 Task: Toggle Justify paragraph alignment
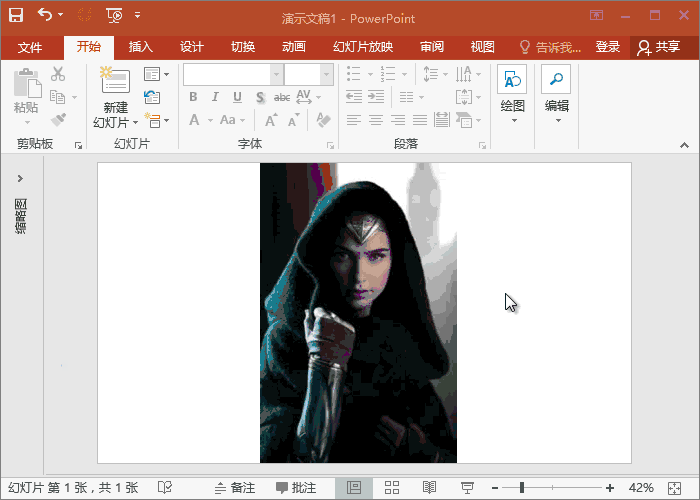pyautogui.click(x=420, y=120)
